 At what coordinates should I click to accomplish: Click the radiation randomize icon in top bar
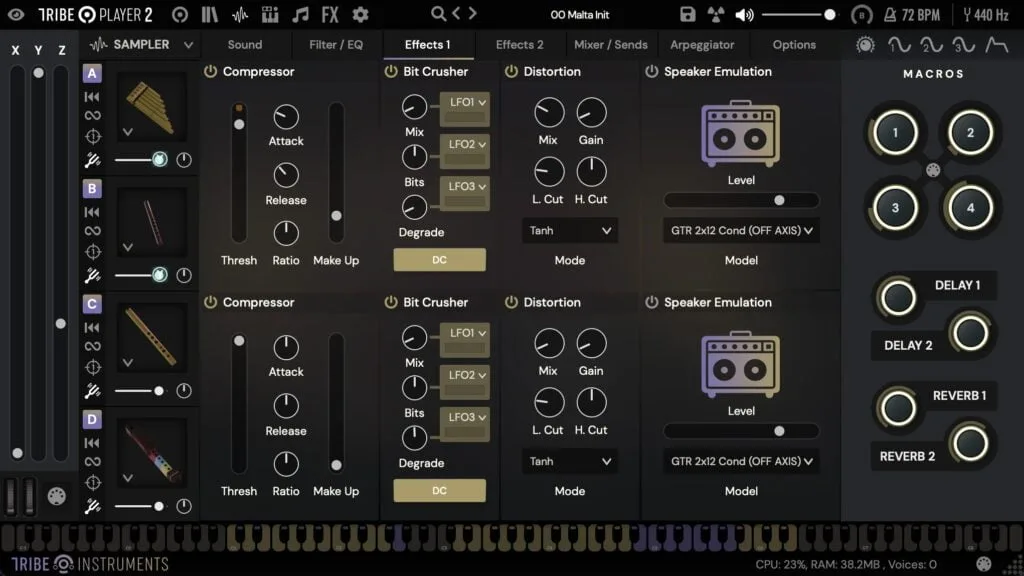pyautogui.click(x=716, y=15)
